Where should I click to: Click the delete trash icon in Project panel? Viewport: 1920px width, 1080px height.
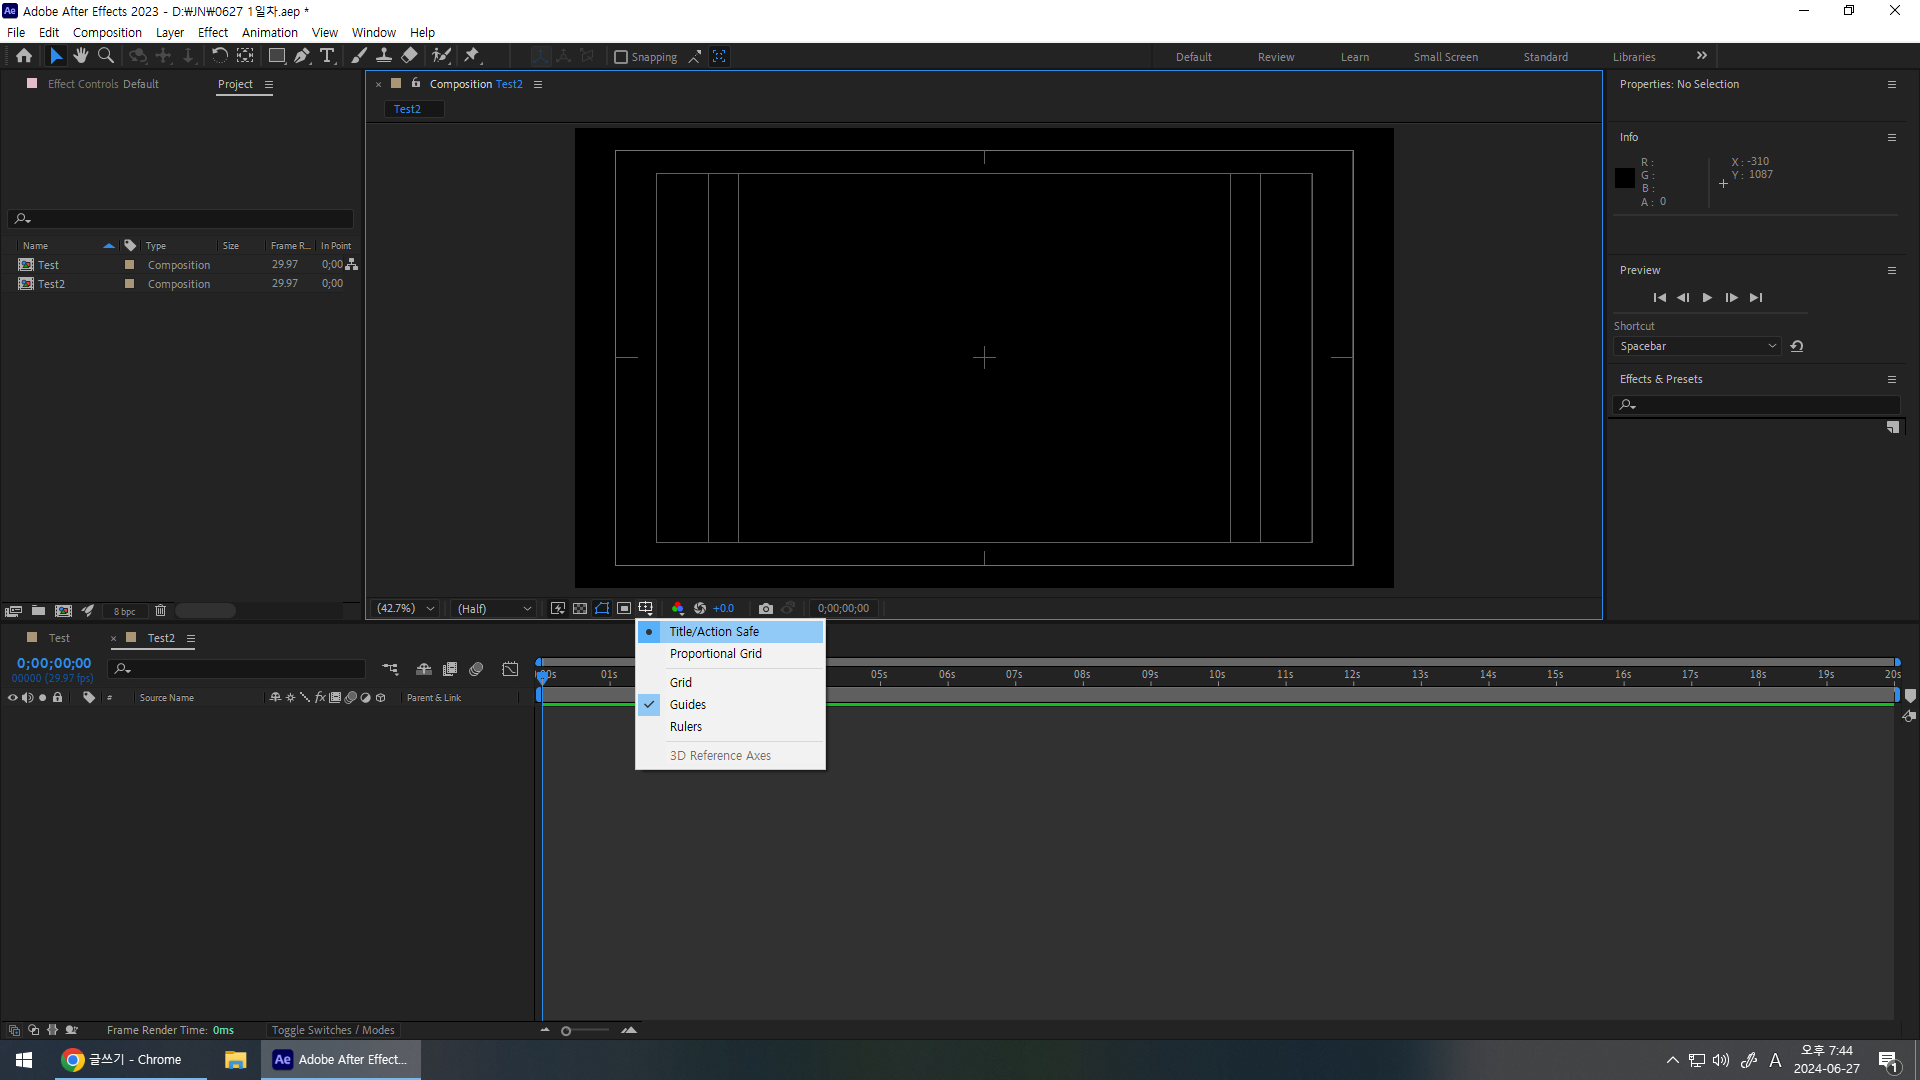[160, 611]
